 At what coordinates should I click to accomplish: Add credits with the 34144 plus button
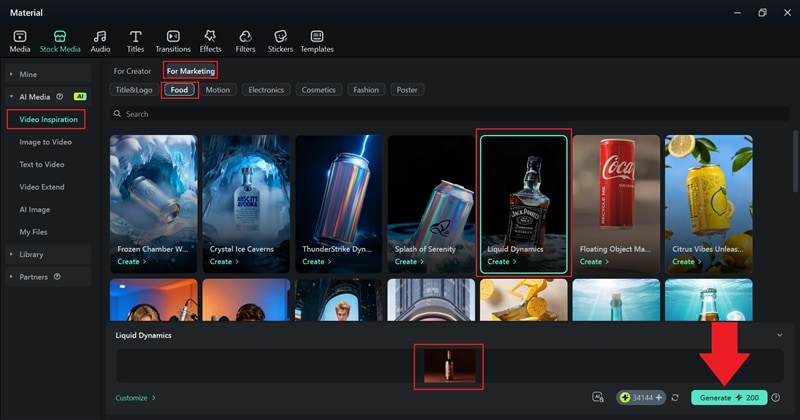pos(659,398)
